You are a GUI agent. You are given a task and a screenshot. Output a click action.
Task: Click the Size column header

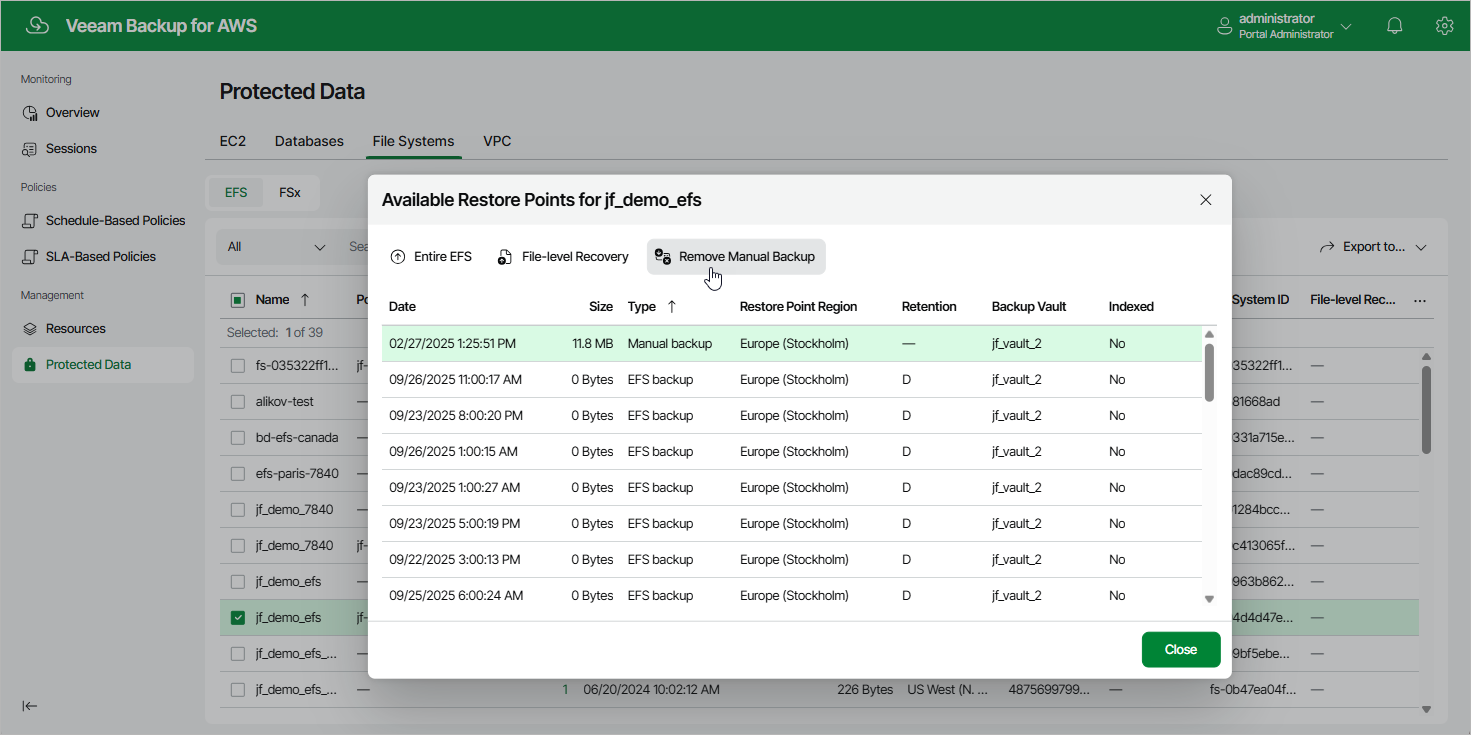[601, 307]
